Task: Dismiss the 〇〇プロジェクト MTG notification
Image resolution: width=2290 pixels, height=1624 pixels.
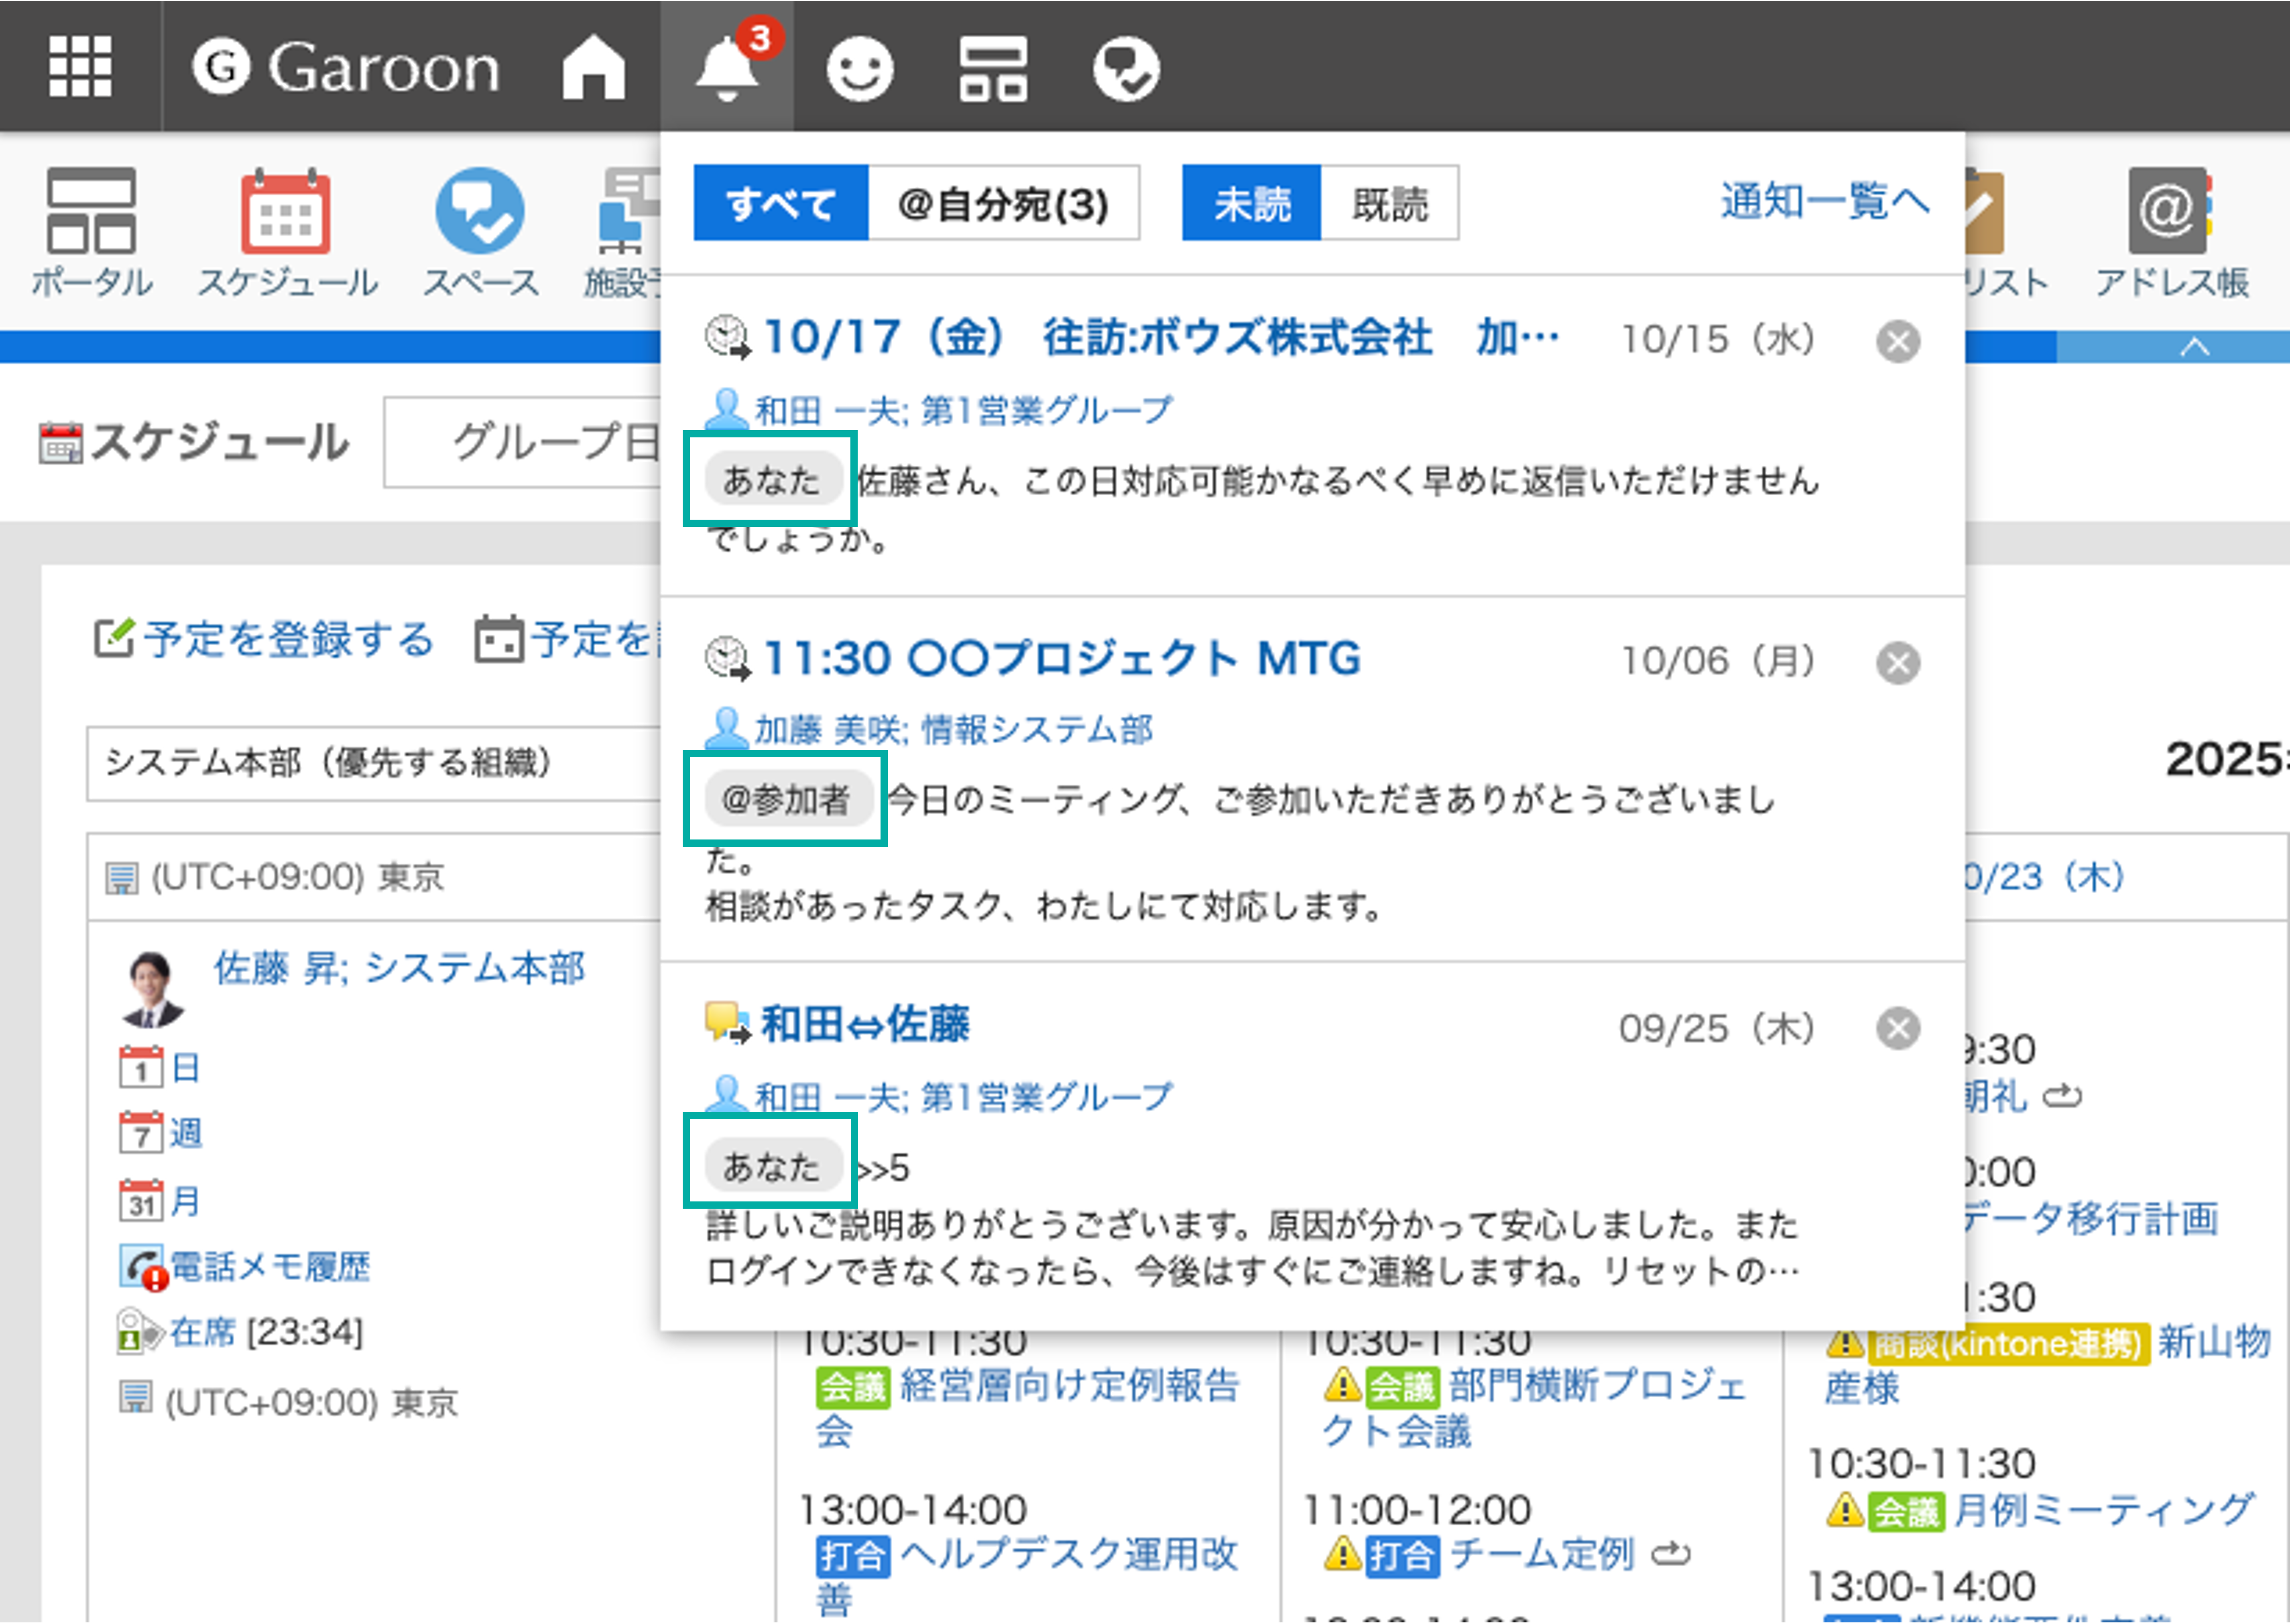Action: (x=1897, y=662)
